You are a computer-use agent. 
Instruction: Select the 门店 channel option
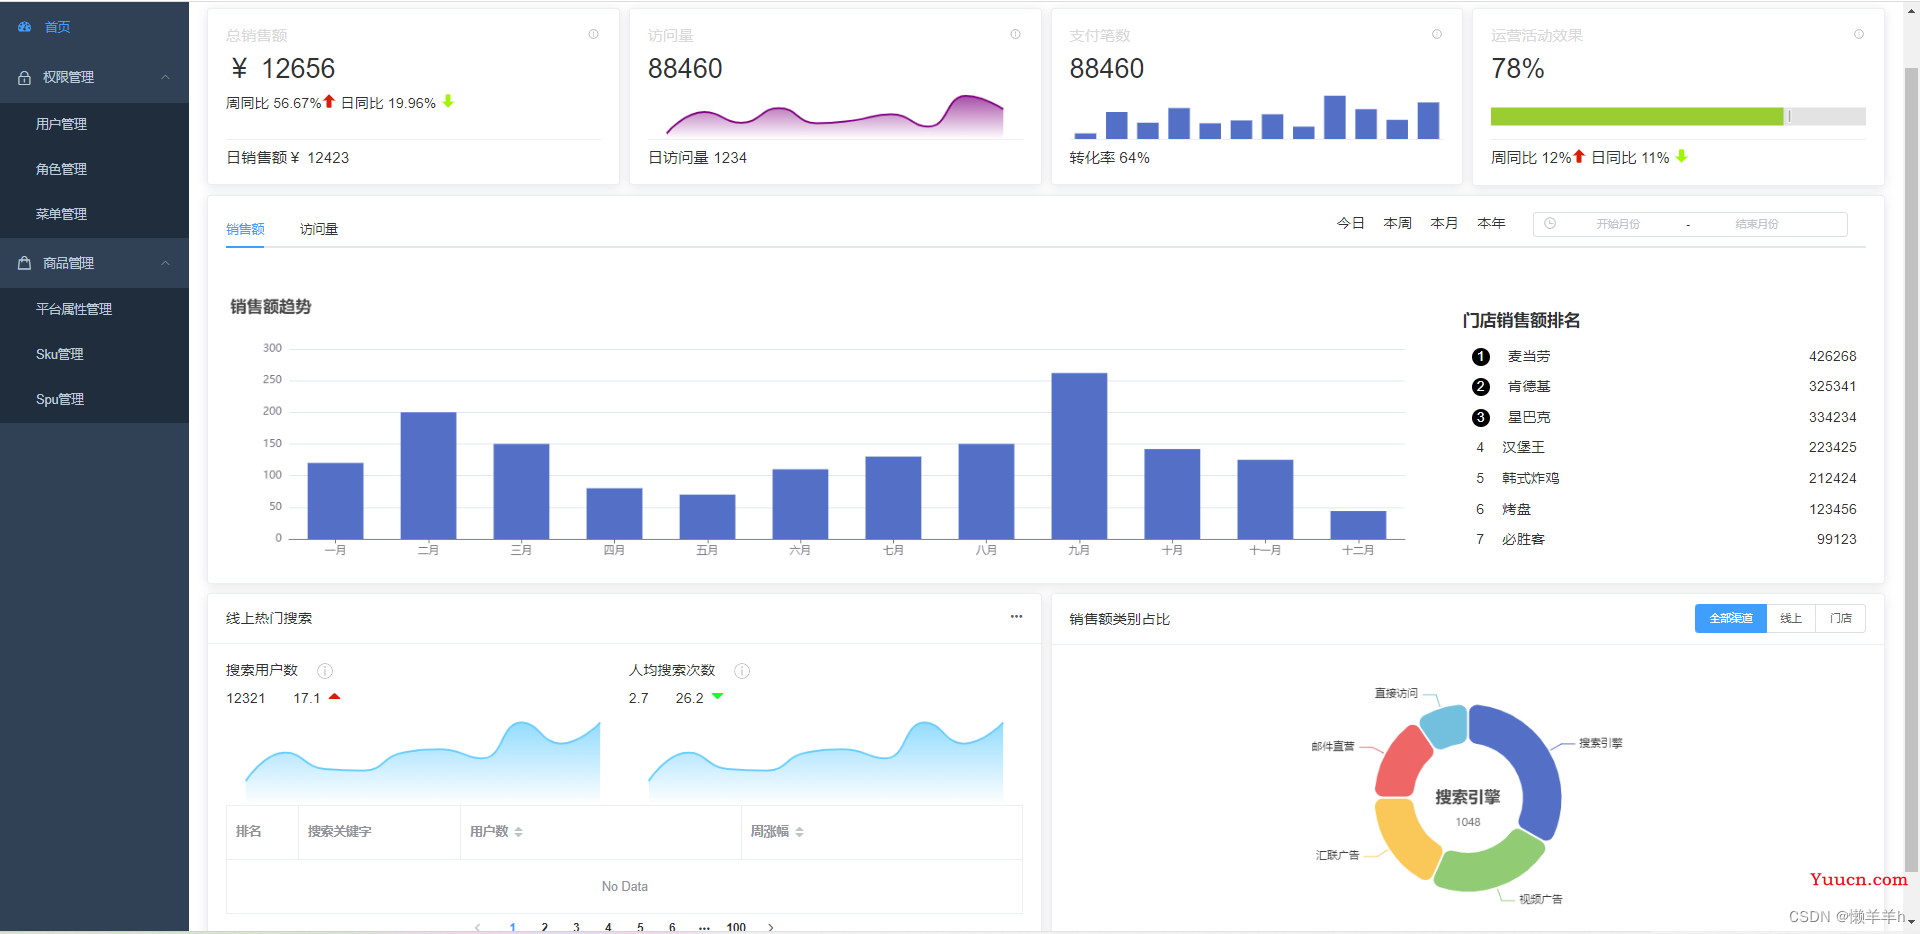coord(1840,619)
